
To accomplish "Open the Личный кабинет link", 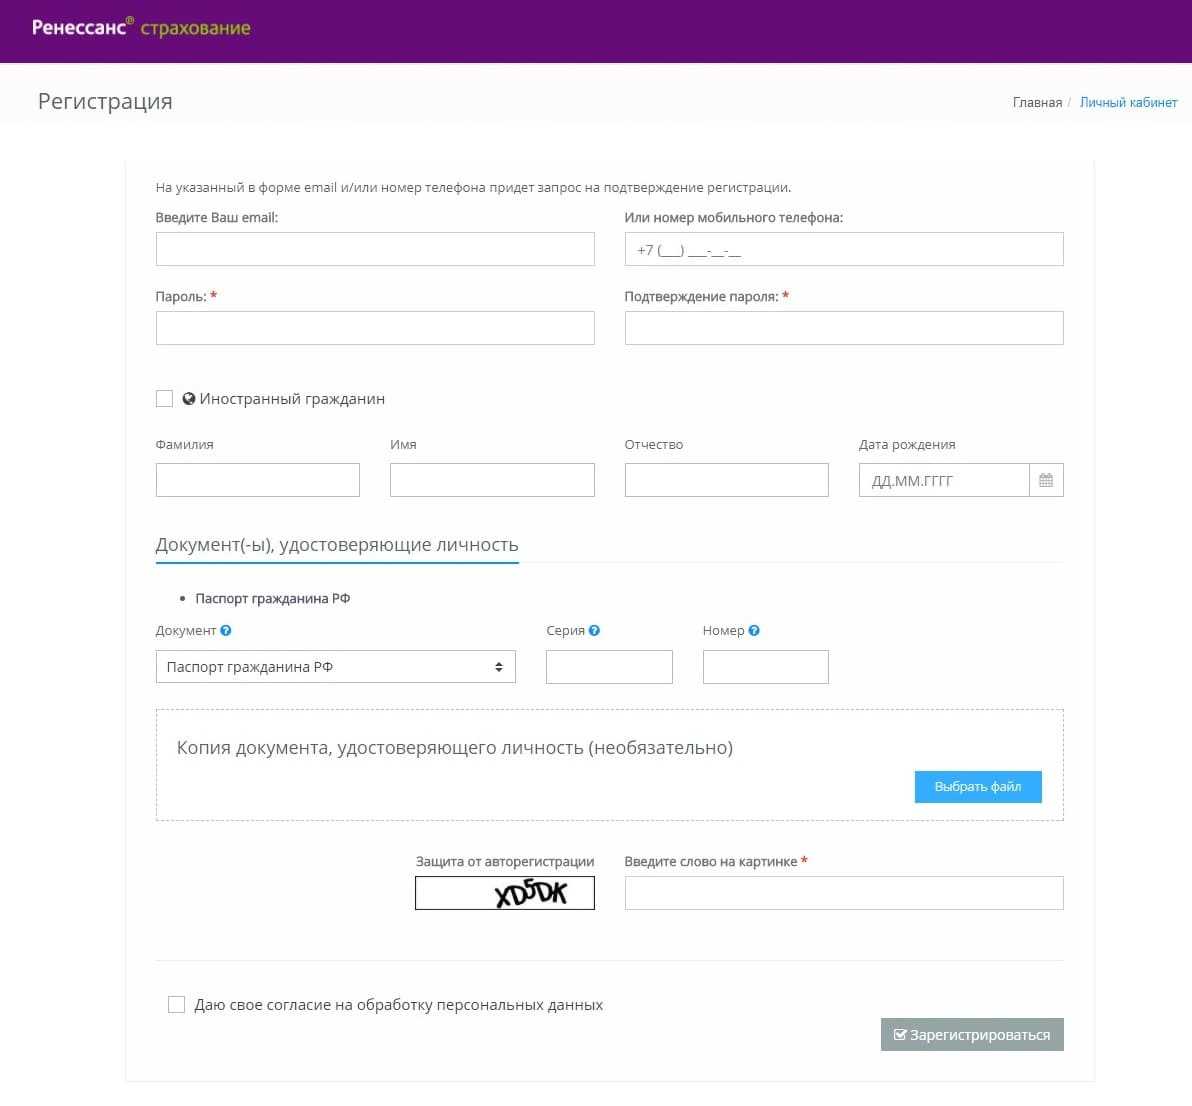I will pyautogui.click(x=1128, y=102).
